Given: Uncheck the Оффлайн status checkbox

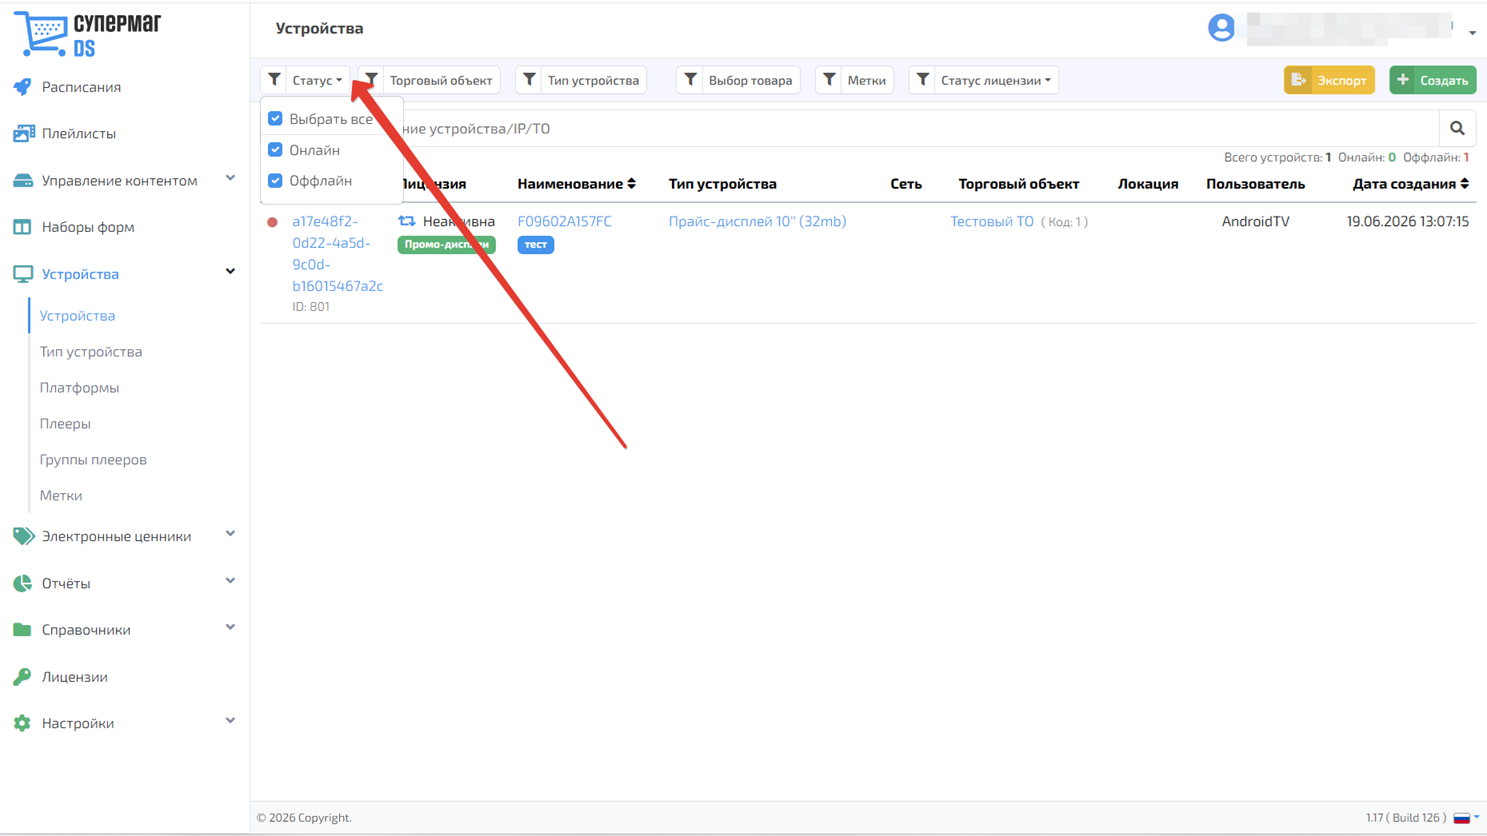Looking at the screenshot, I should tap(275, 181).
